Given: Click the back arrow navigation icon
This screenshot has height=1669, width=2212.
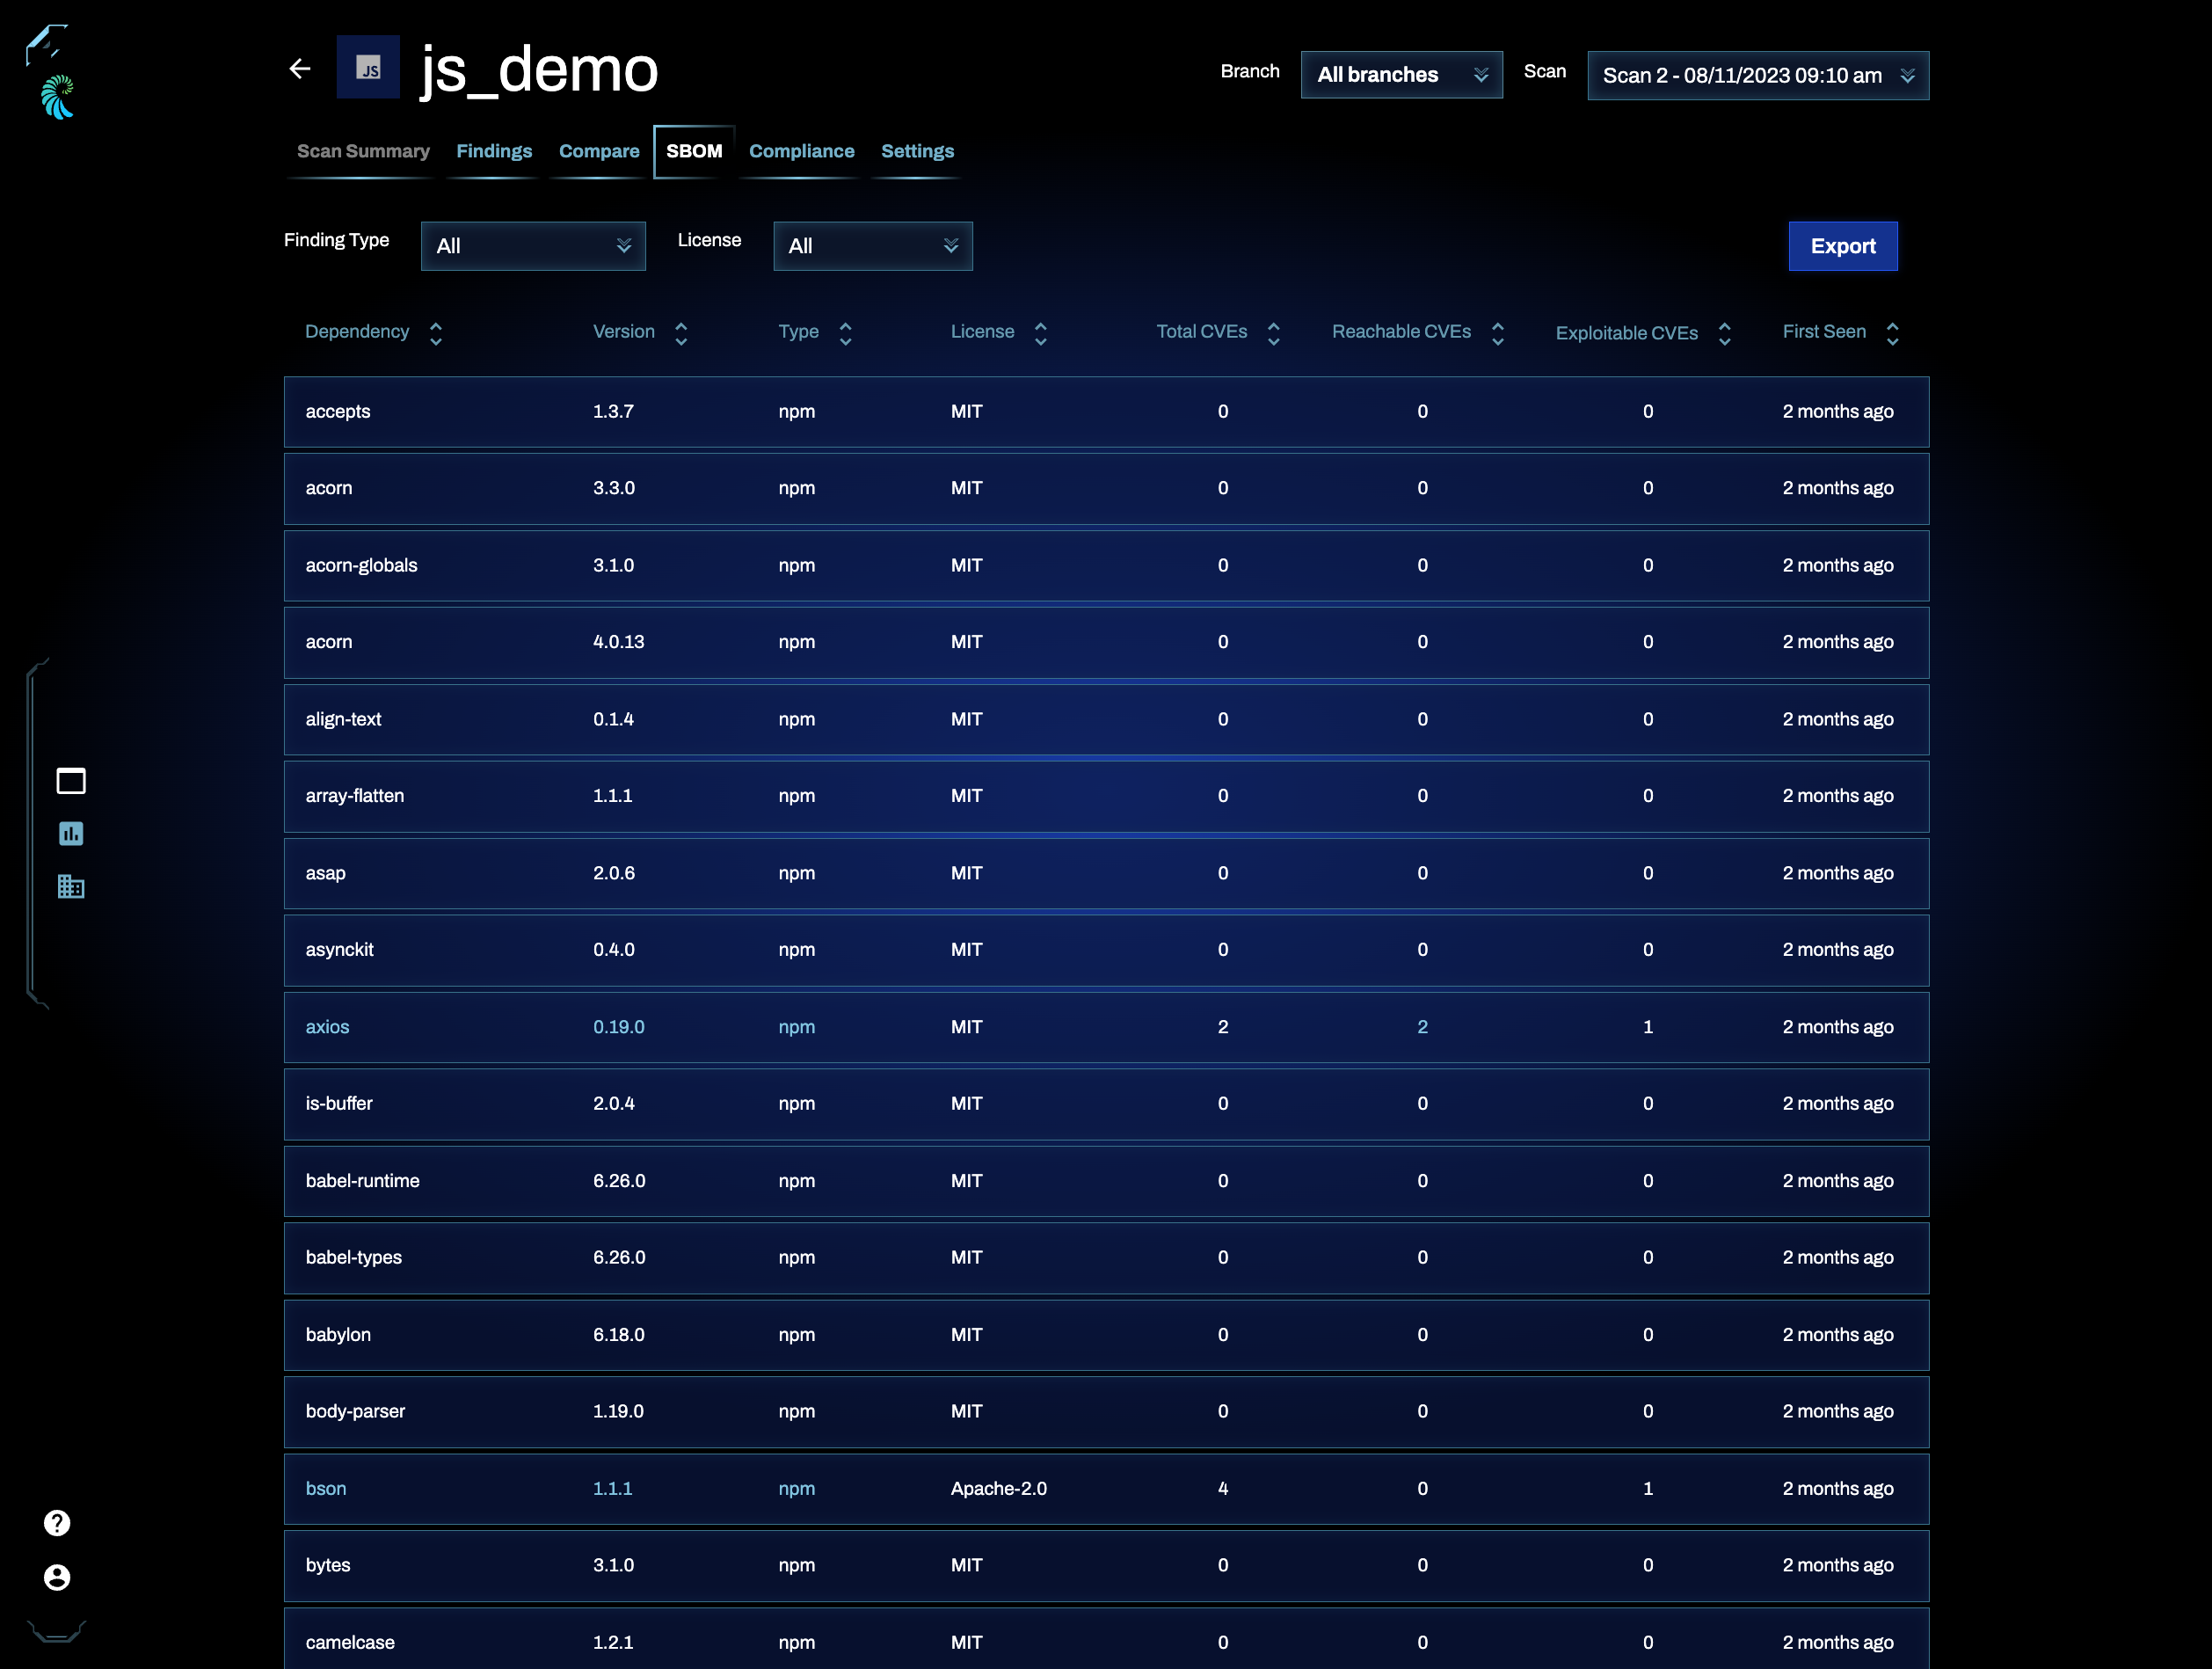Looking at the screenshot, I should click(x=300, y=69).
